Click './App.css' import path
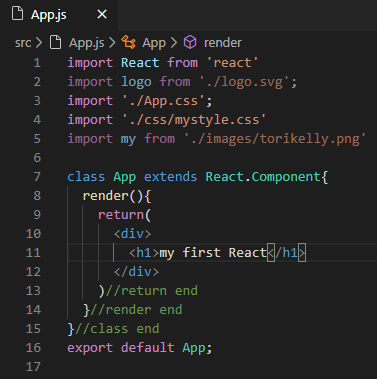This screenshot has width=377, height=379. 164,101
